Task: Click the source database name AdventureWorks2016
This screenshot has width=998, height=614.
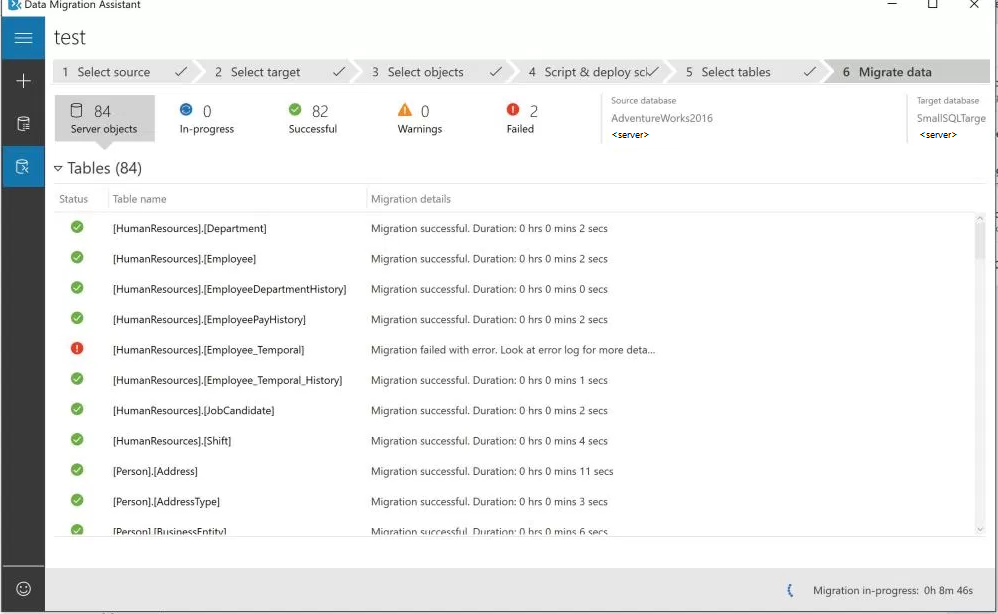Action: [662, 118]
